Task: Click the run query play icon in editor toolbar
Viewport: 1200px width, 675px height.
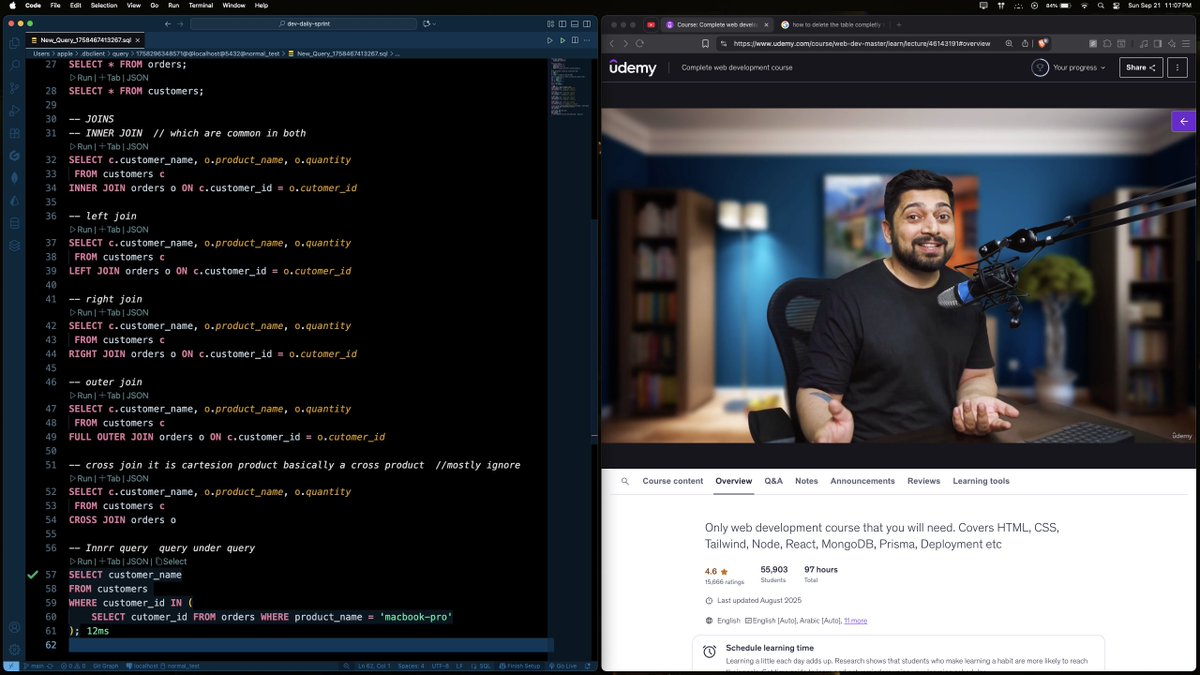Action: click(549, 40)
